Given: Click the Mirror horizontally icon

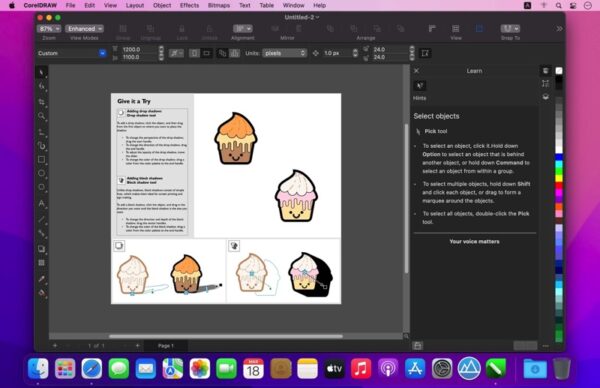Looking at the screenshot, I should click(x=275, y=29).
